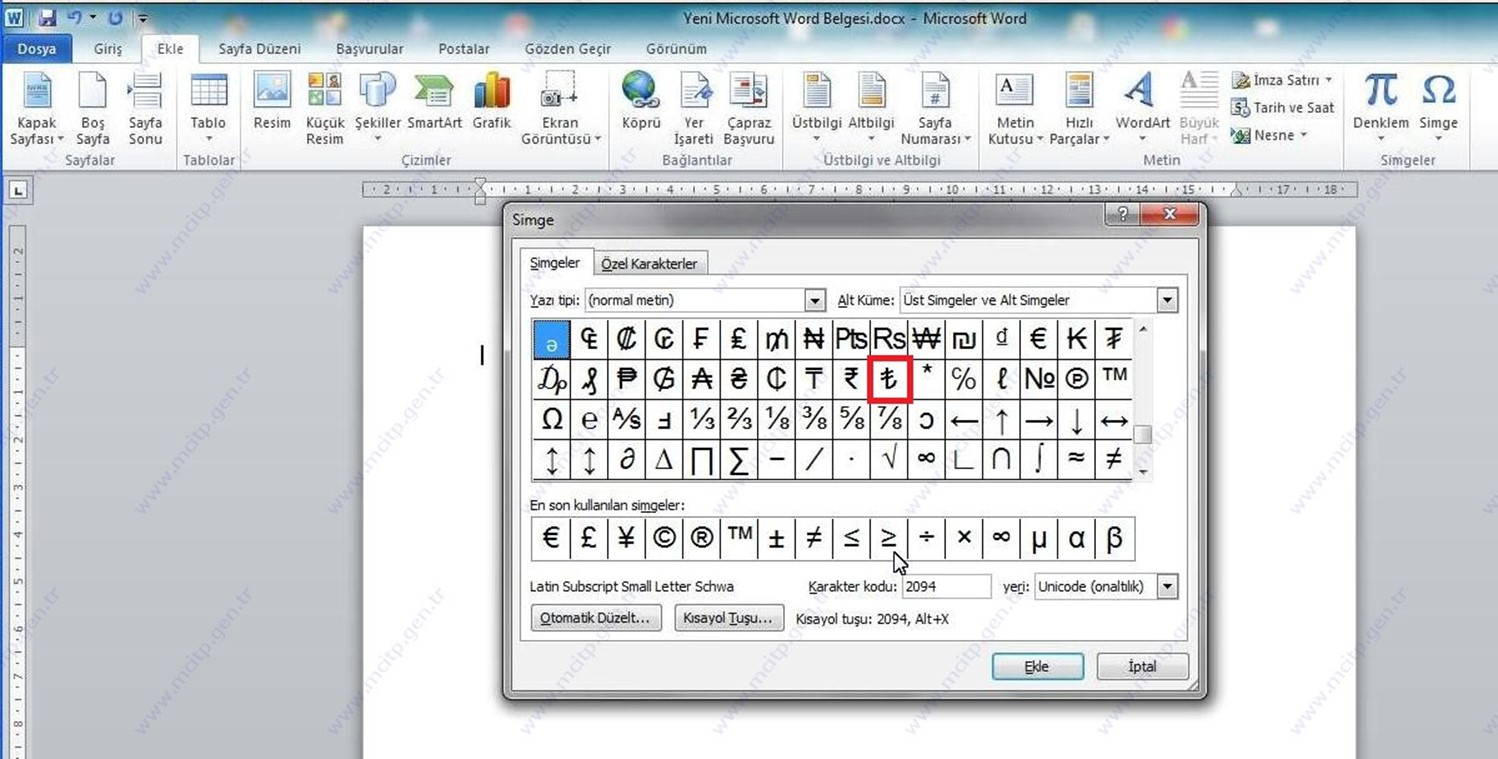Select the Turkish Lira symbol
The width and height of the screenshot is (1498, 759).
(889, 379)
